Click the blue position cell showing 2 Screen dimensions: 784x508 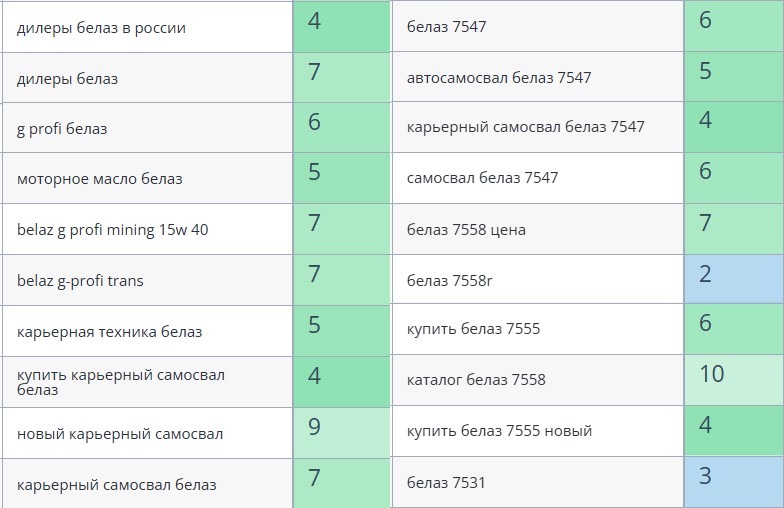[733, 279]
